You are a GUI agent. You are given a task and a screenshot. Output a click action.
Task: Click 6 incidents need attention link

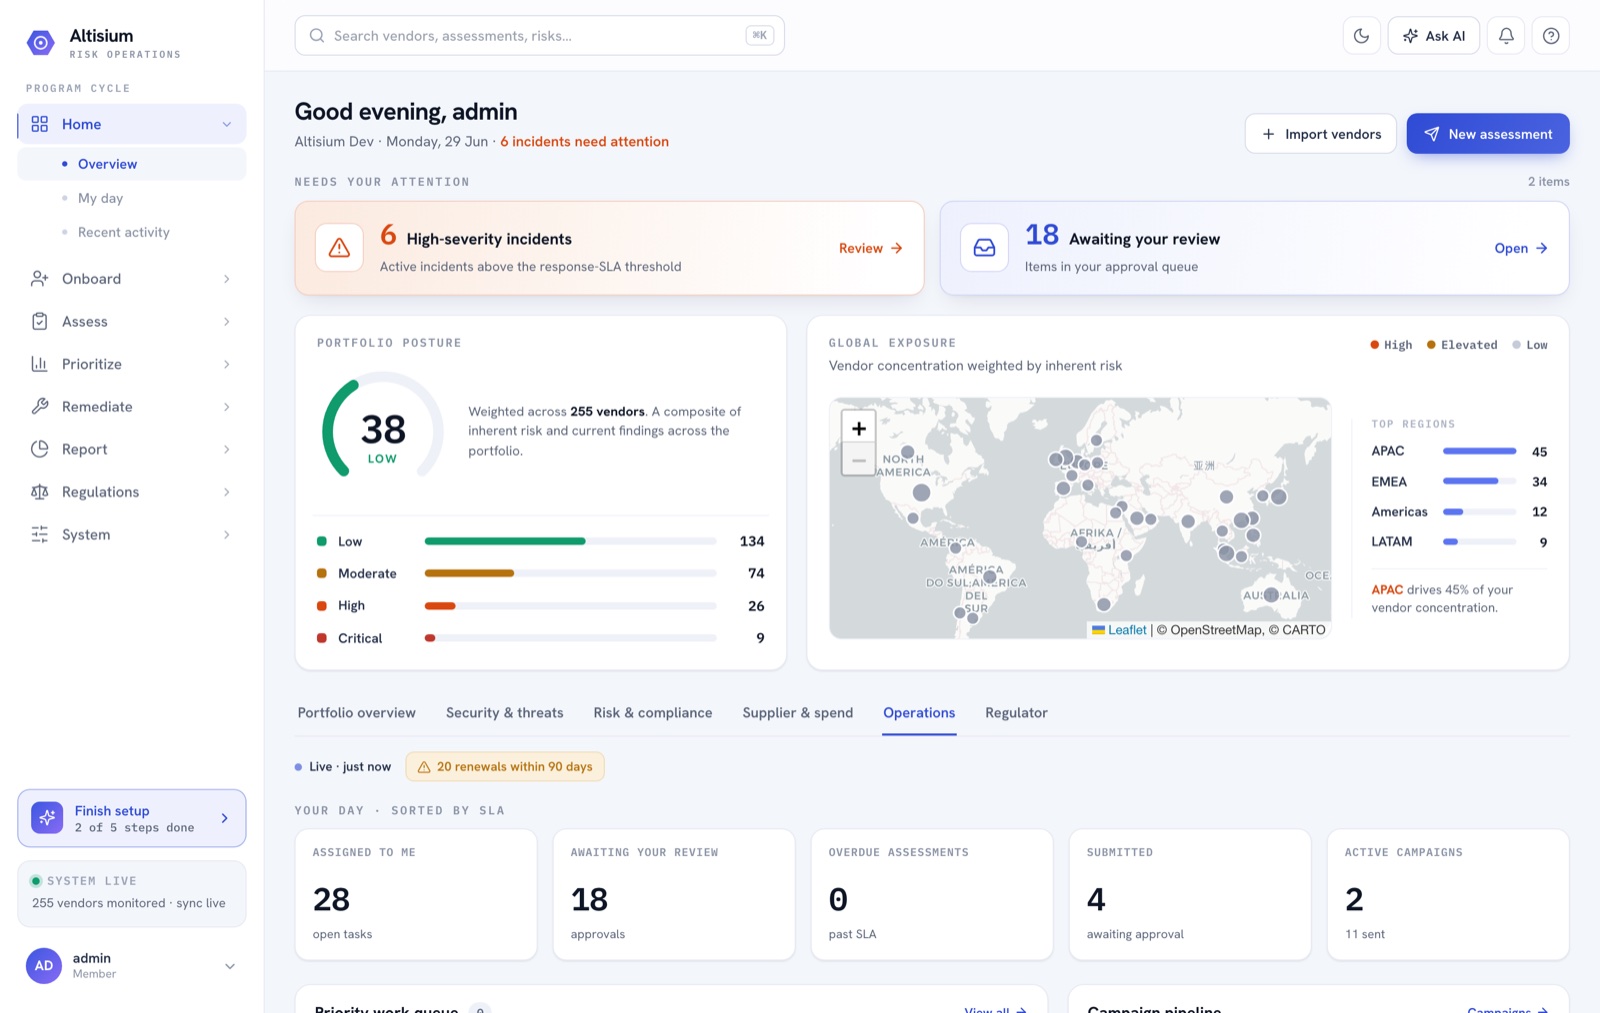pyautogui.click(x=584, y=142)
